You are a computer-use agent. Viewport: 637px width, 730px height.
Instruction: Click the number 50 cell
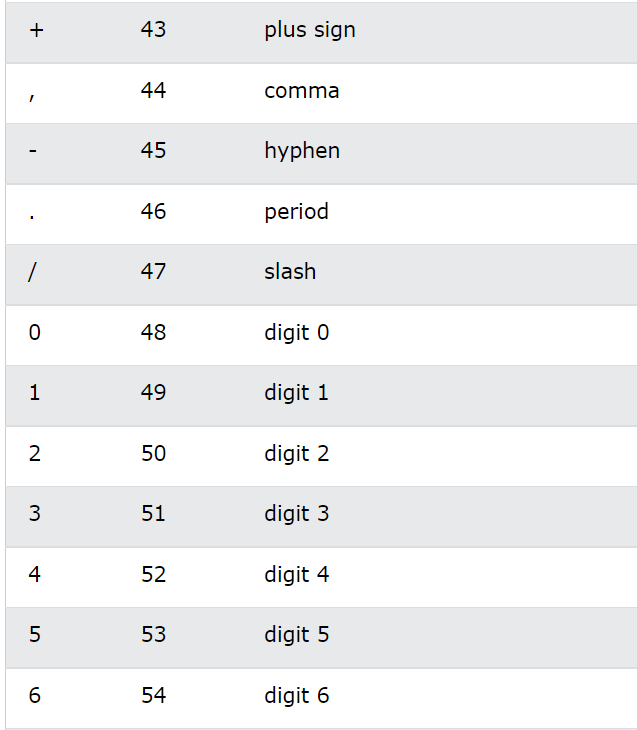[153, 453]
